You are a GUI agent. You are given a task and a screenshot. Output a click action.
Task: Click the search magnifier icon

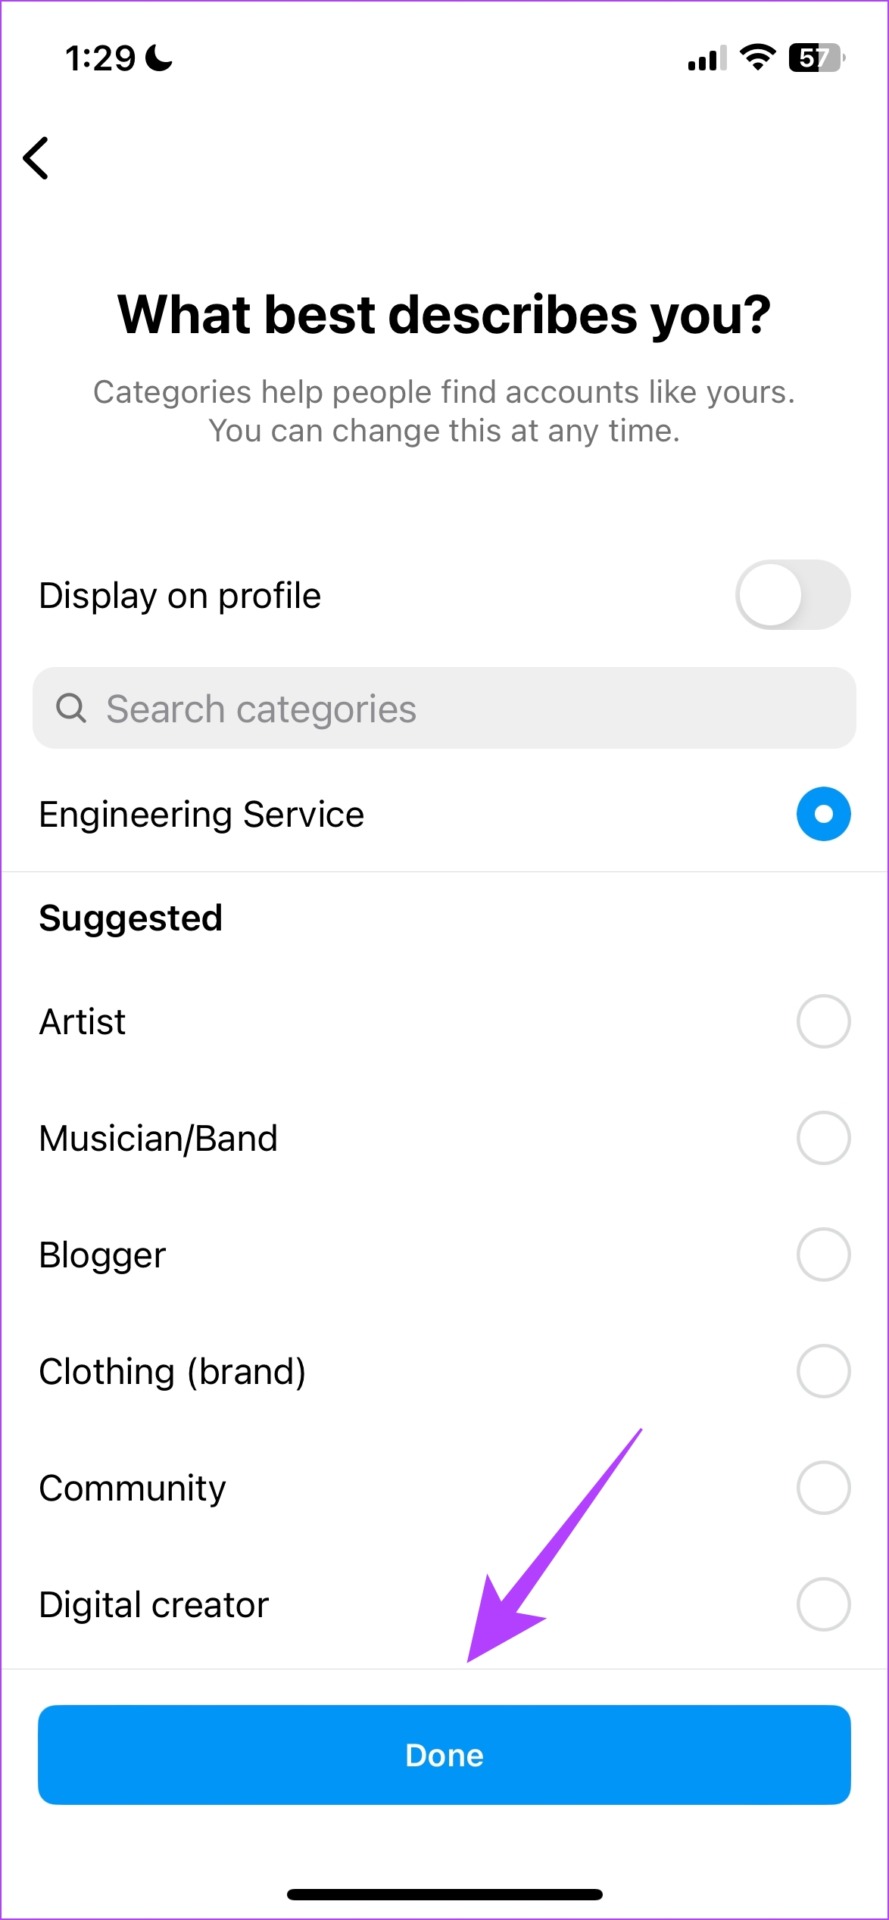[x=71, y=708]
